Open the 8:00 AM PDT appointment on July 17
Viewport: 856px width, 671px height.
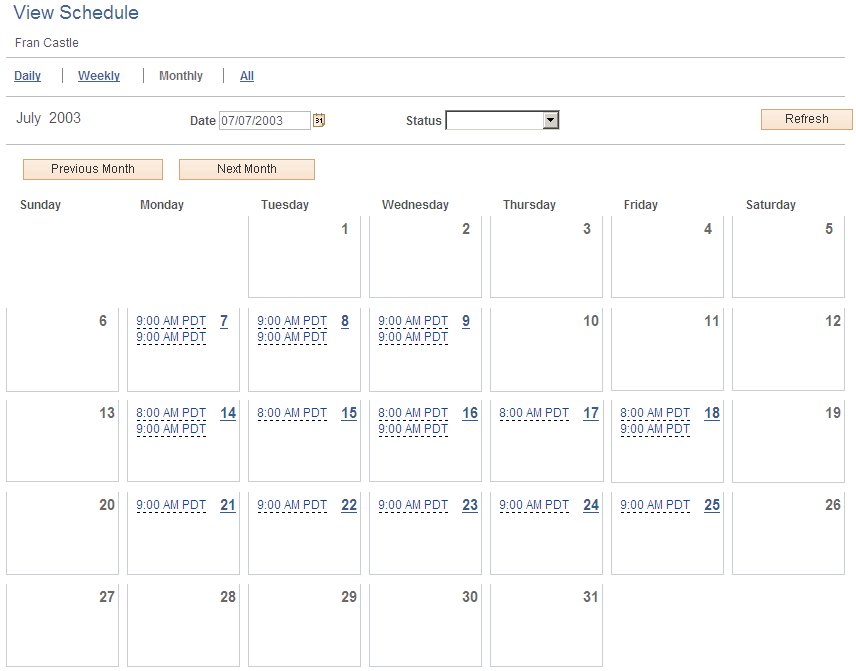[533, 413]
